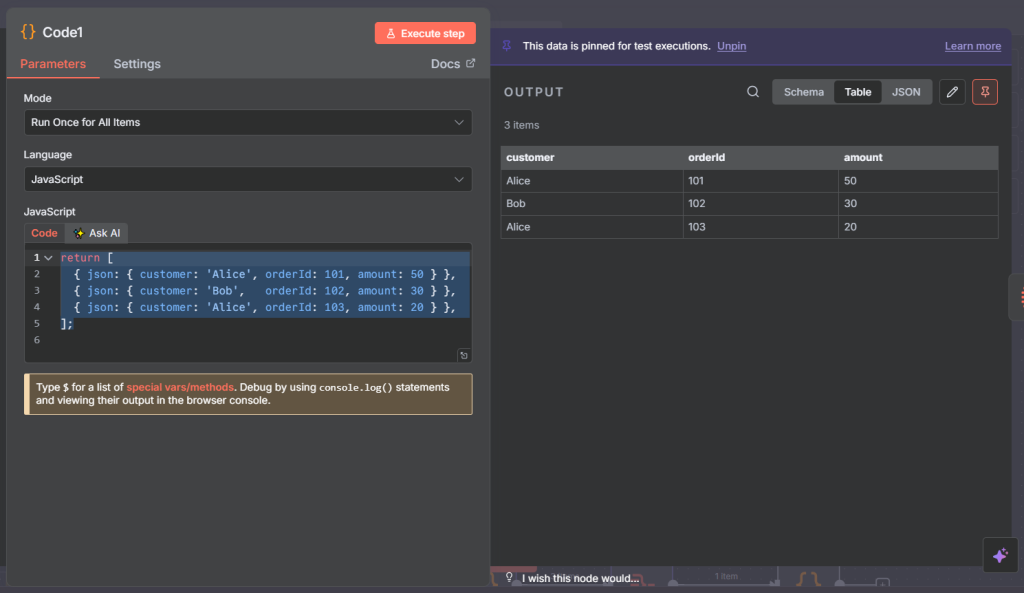Click the expand icon in the code editor corner
This screenshot has width=1024, height=593.
pyautogui.click(x=464, y=355)
